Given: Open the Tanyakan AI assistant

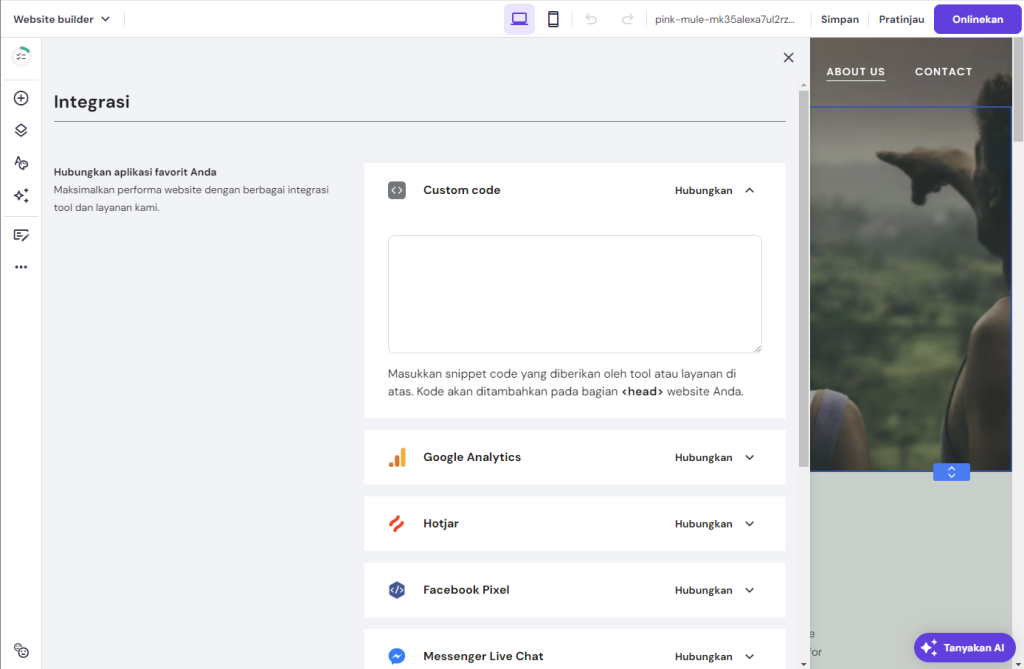Looking at the screenshot, I should pos(963,647).
